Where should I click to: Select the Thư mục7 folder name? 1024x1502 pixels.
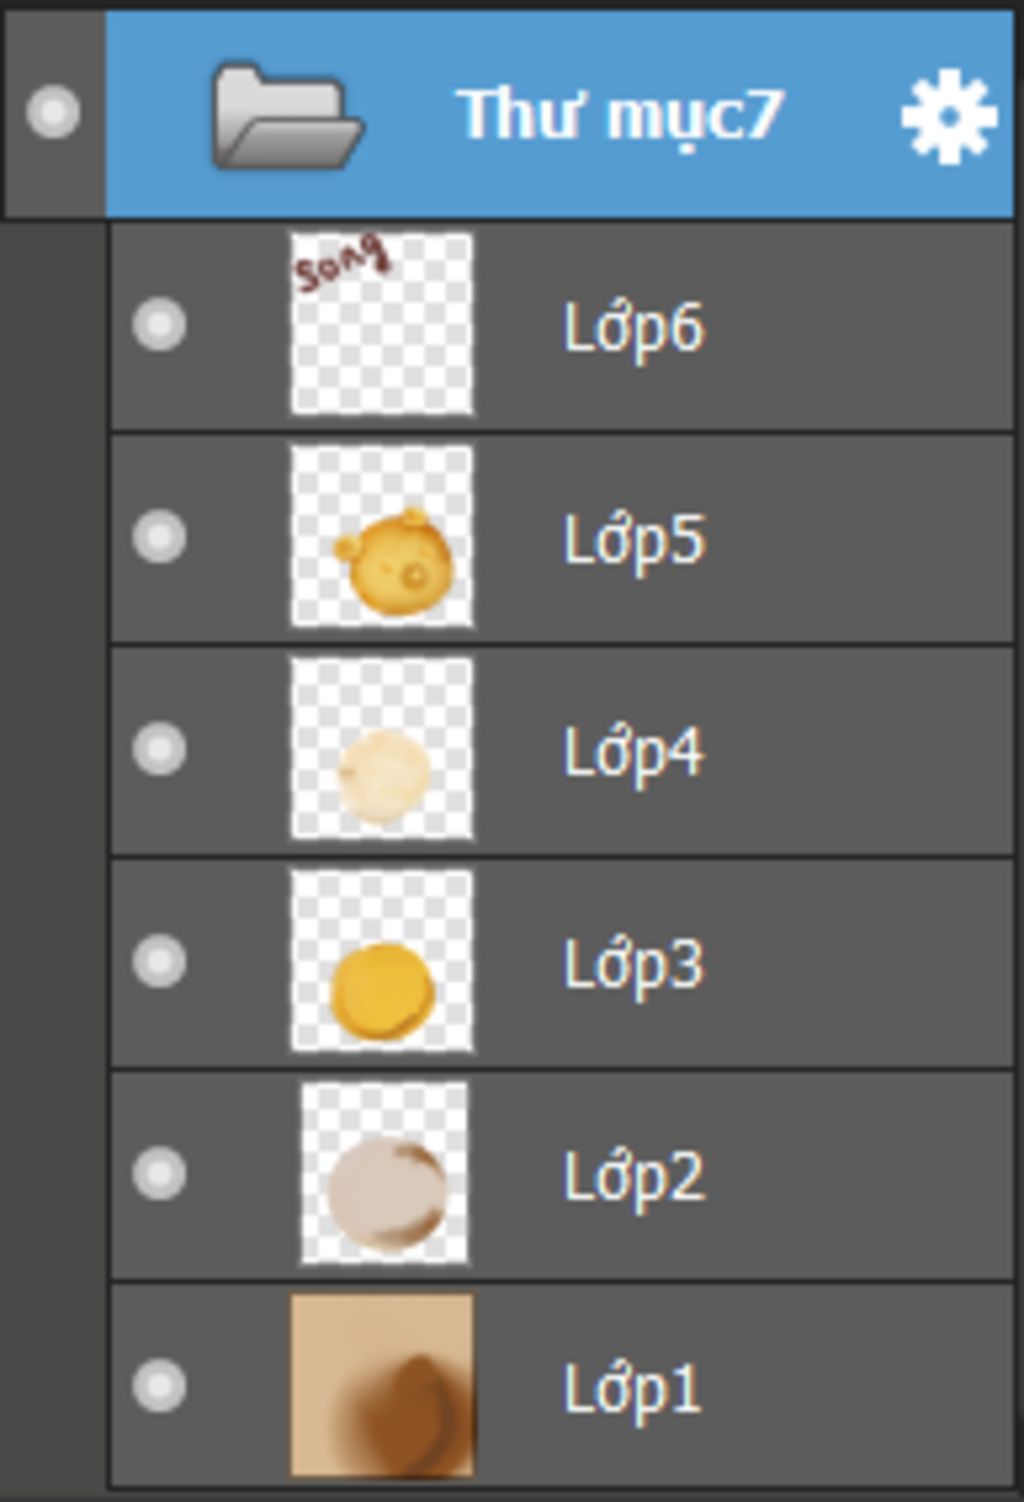(x=621, y=116)
